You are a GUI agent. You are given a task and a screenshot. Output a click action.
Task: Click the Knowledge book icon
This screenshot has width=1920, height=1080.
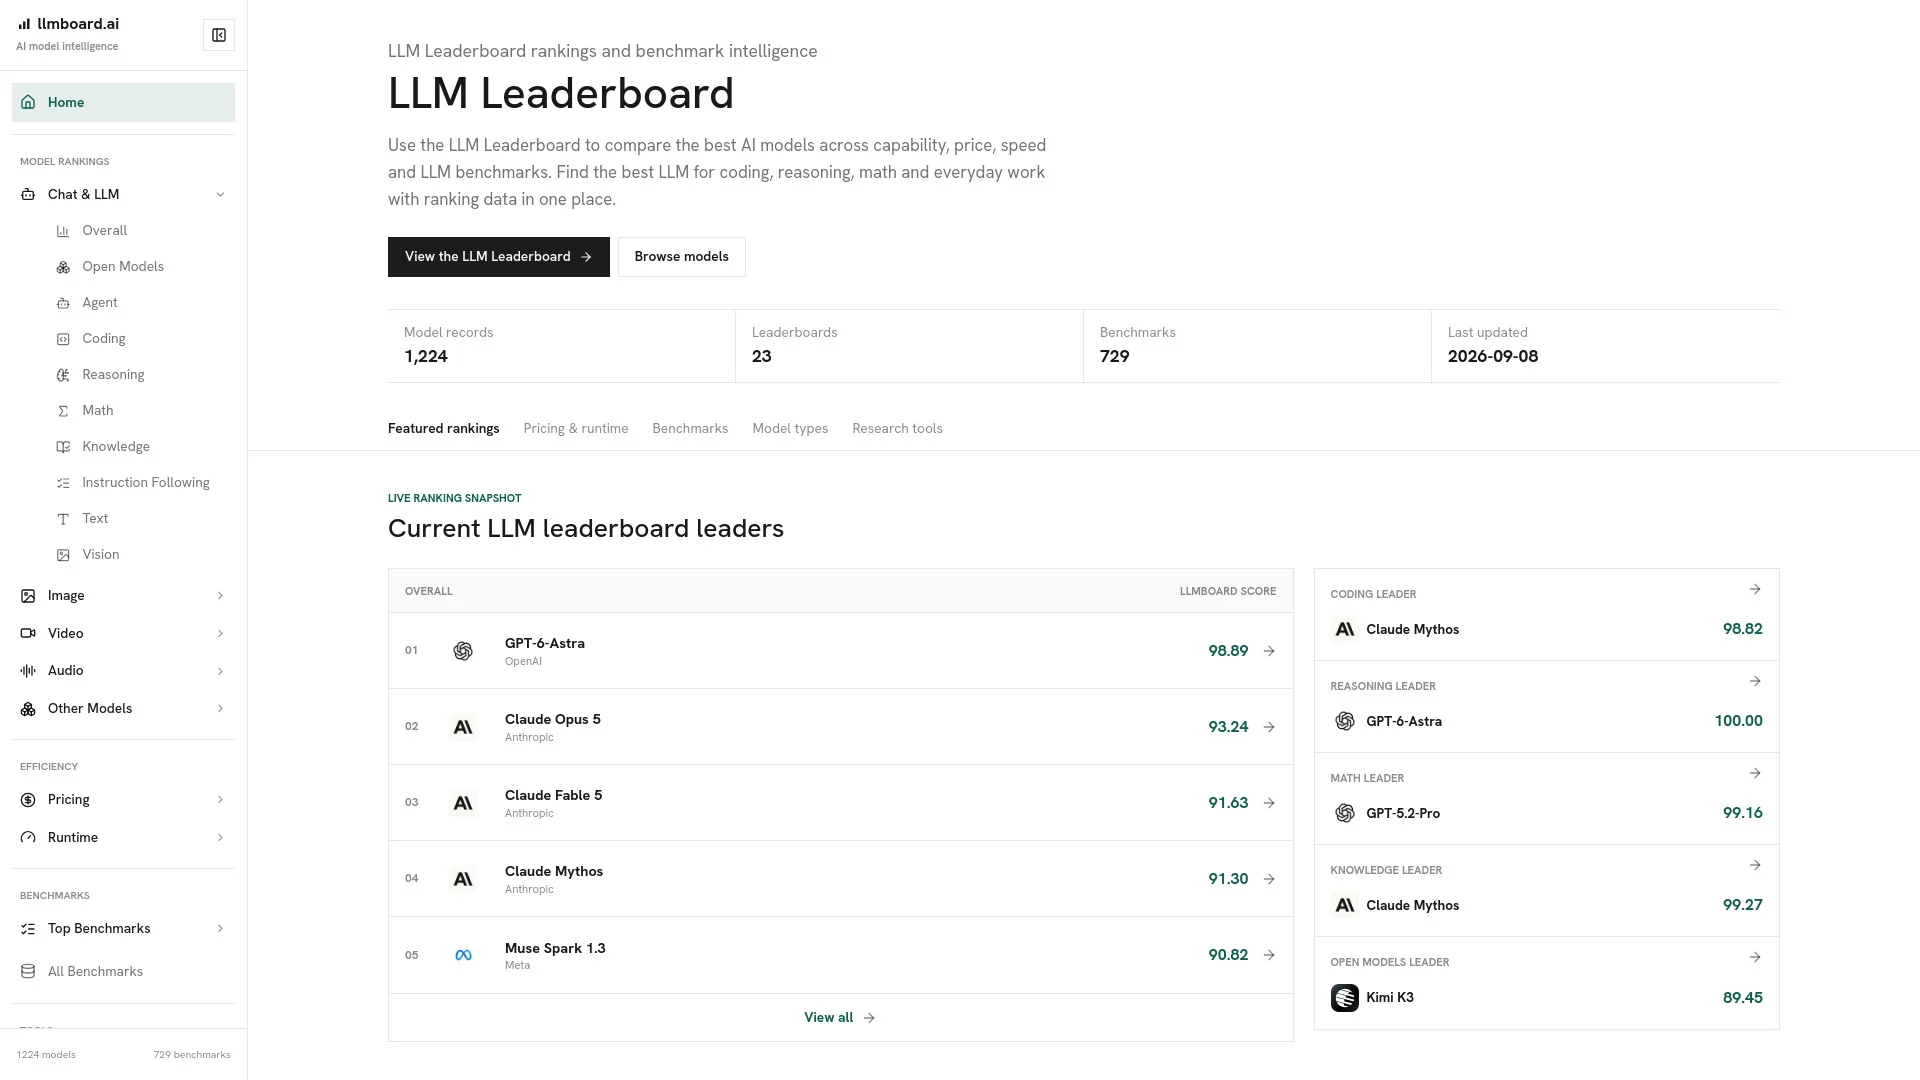[63, 447]
